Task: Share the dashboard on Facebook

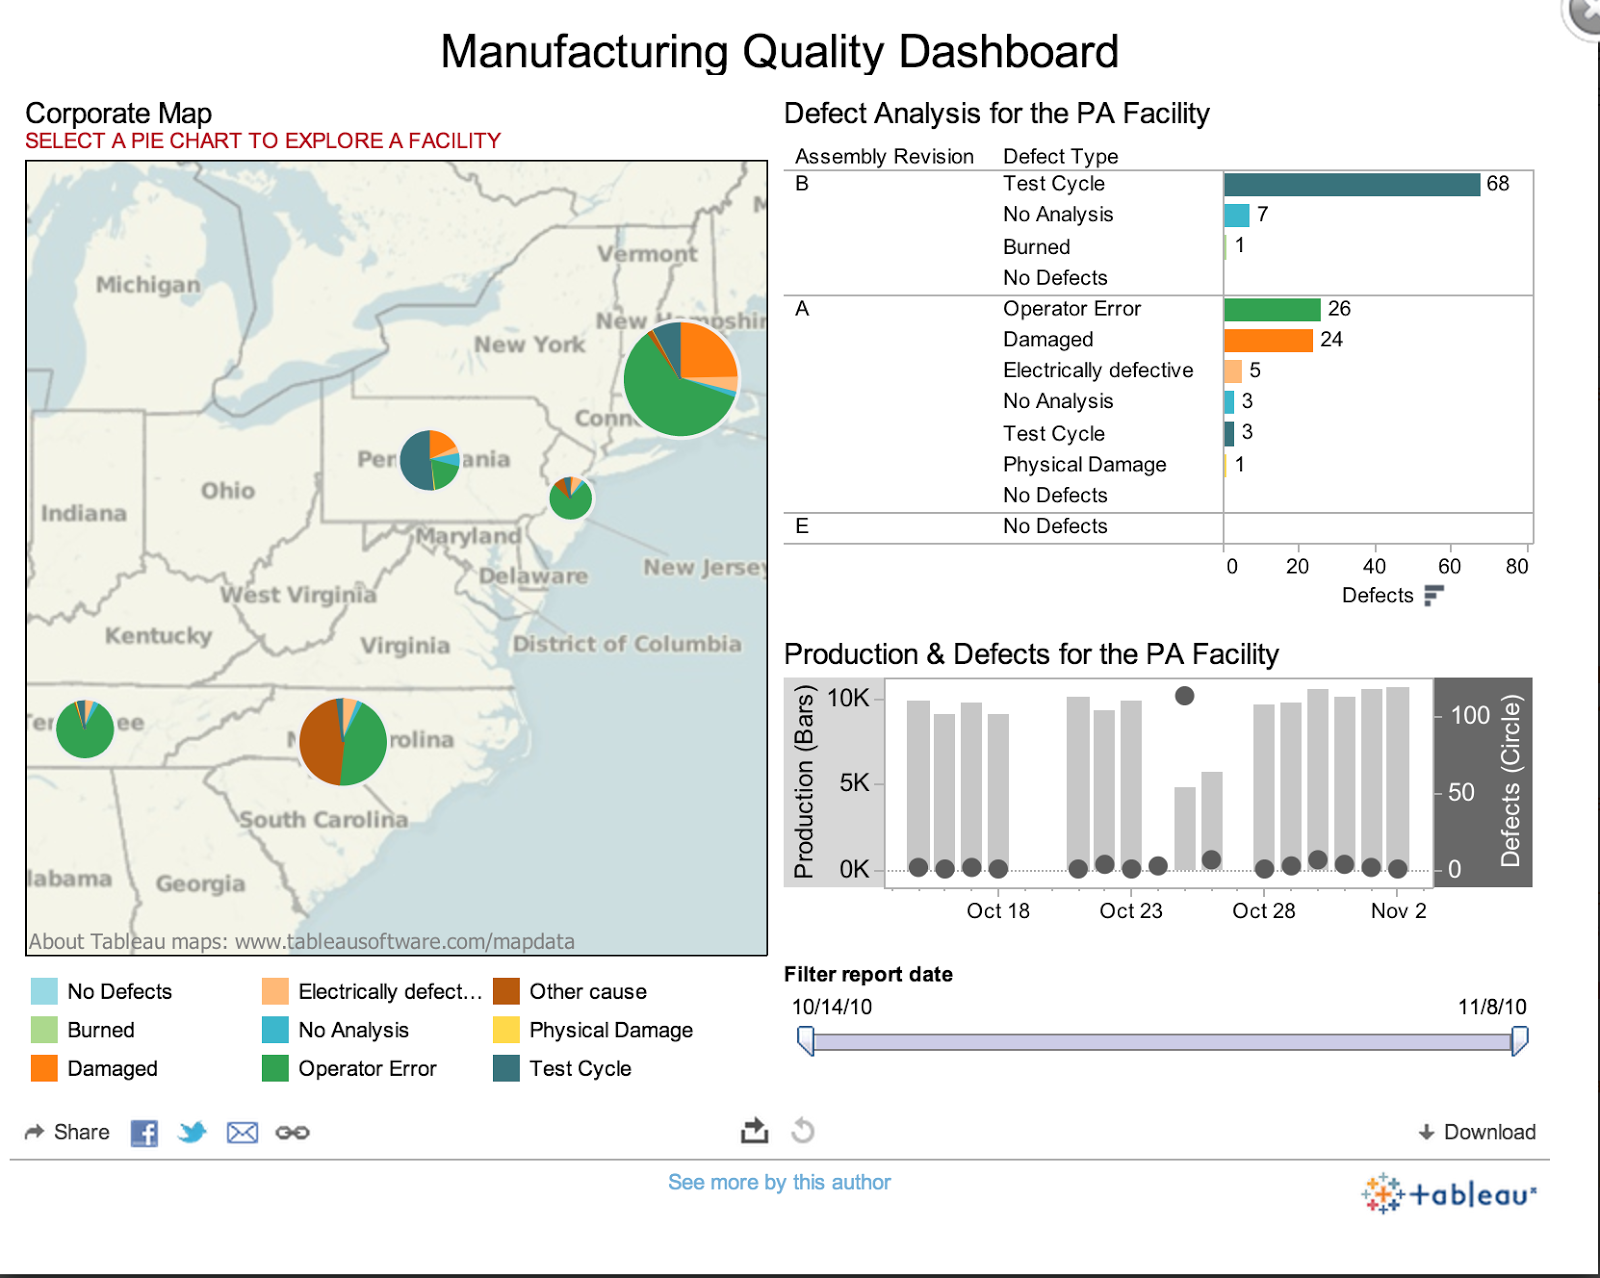Action: [x=143, y=1132]
